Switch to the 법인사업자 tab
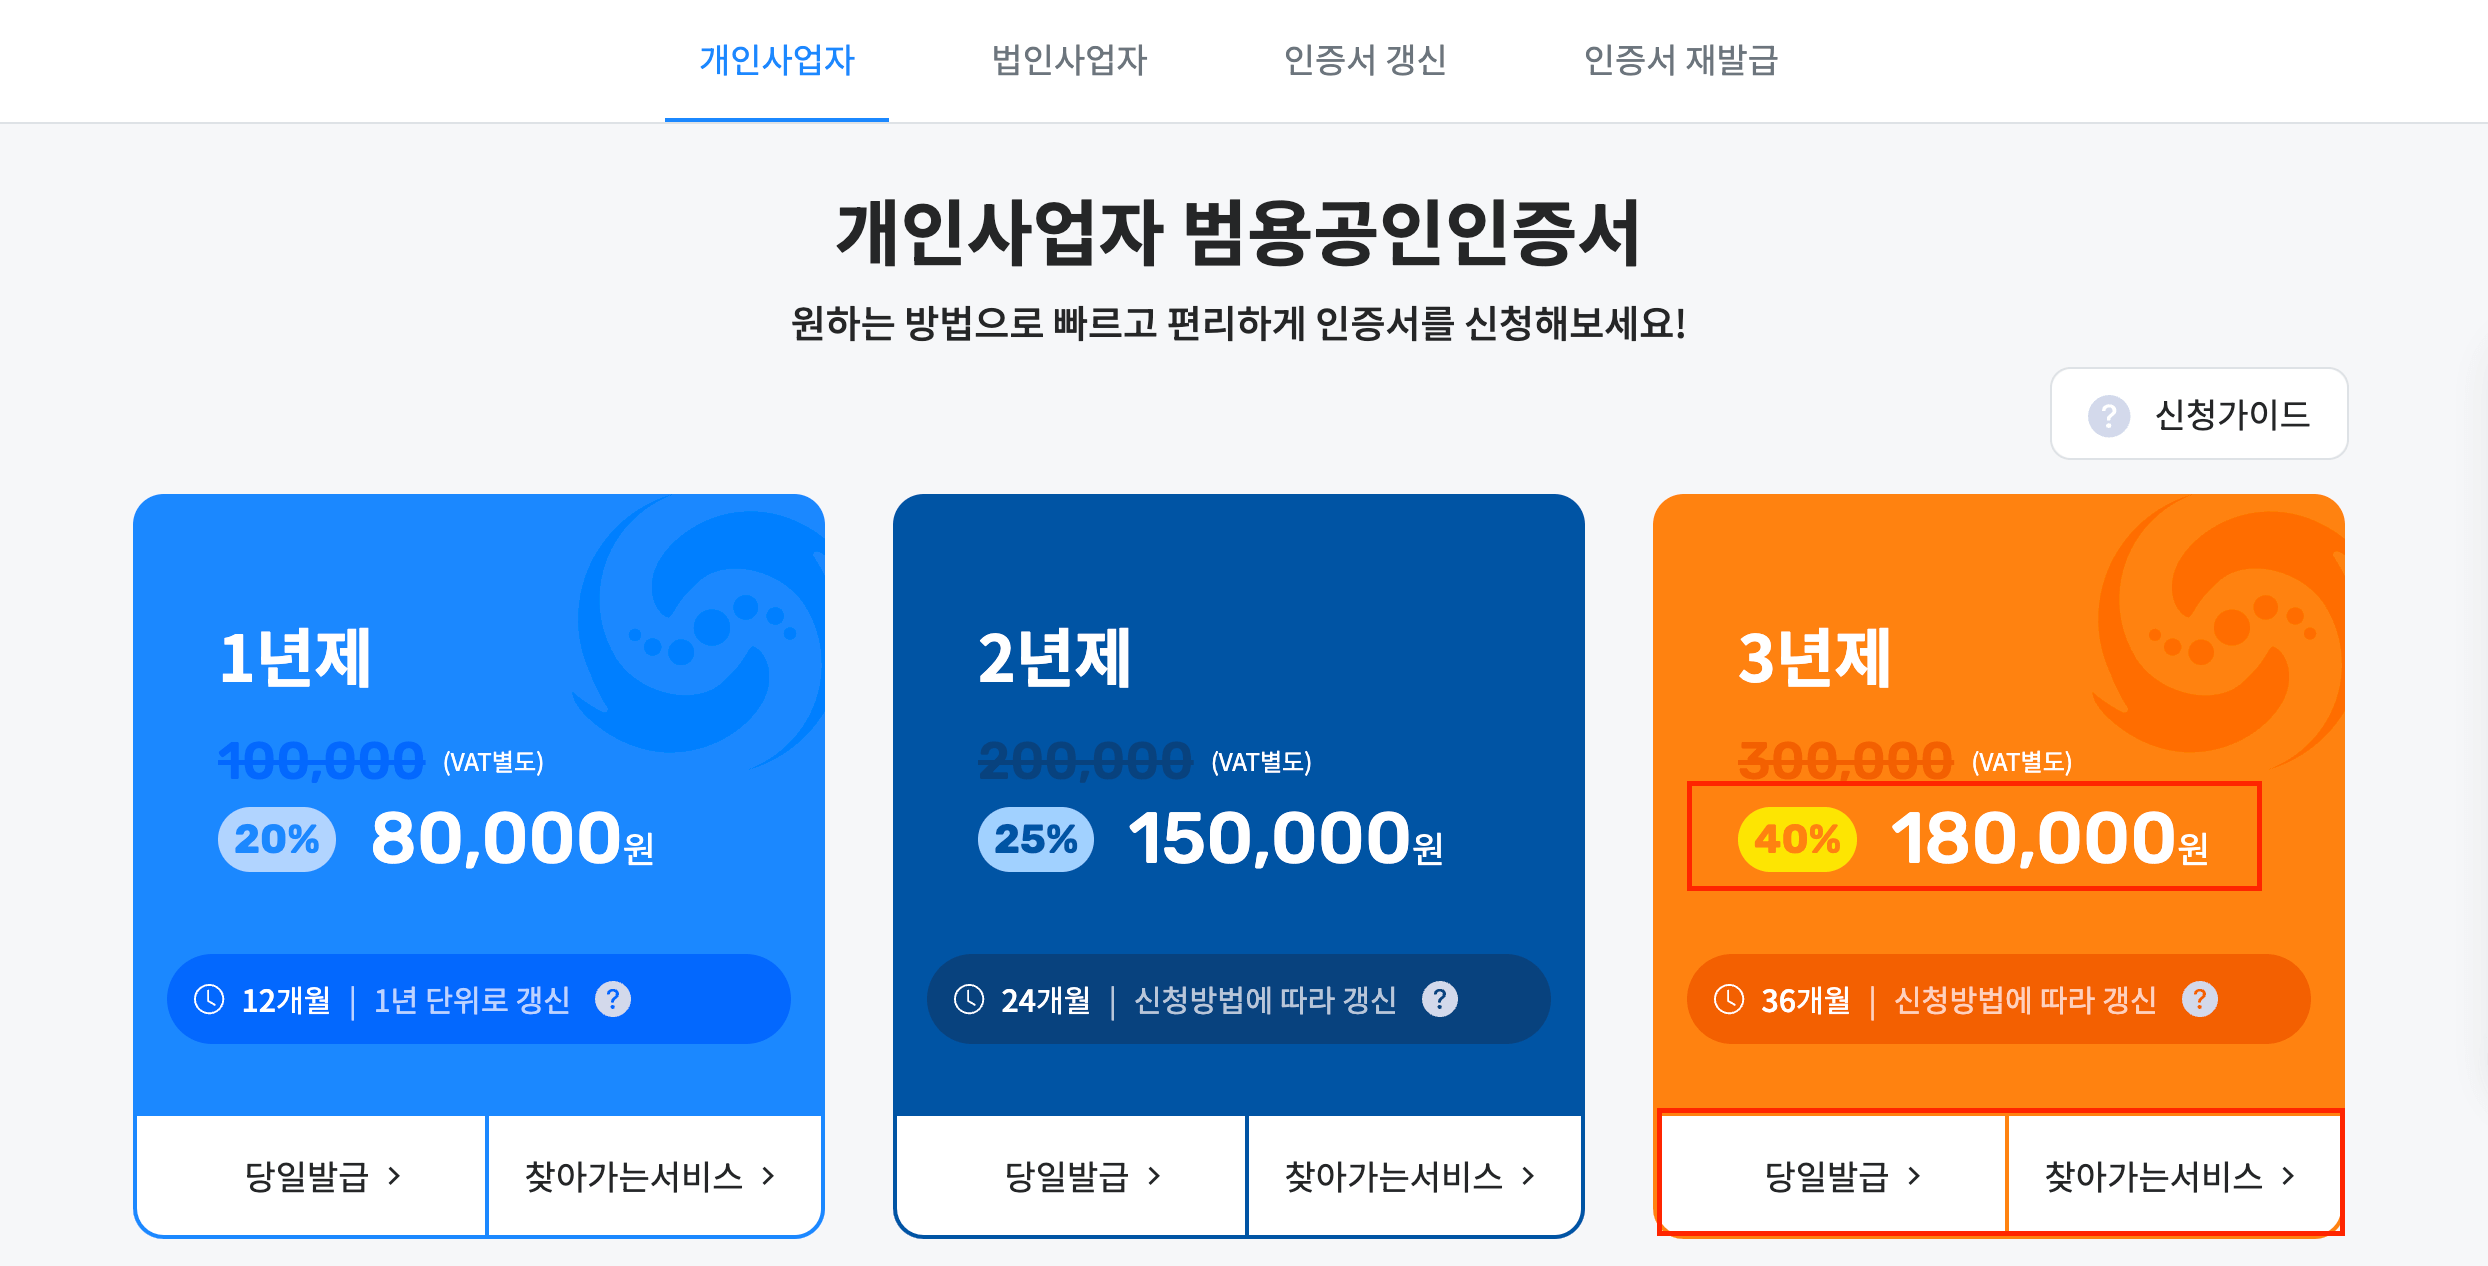Image resolution: width=2488 pixels, height=1266 pixels. 1069,61
